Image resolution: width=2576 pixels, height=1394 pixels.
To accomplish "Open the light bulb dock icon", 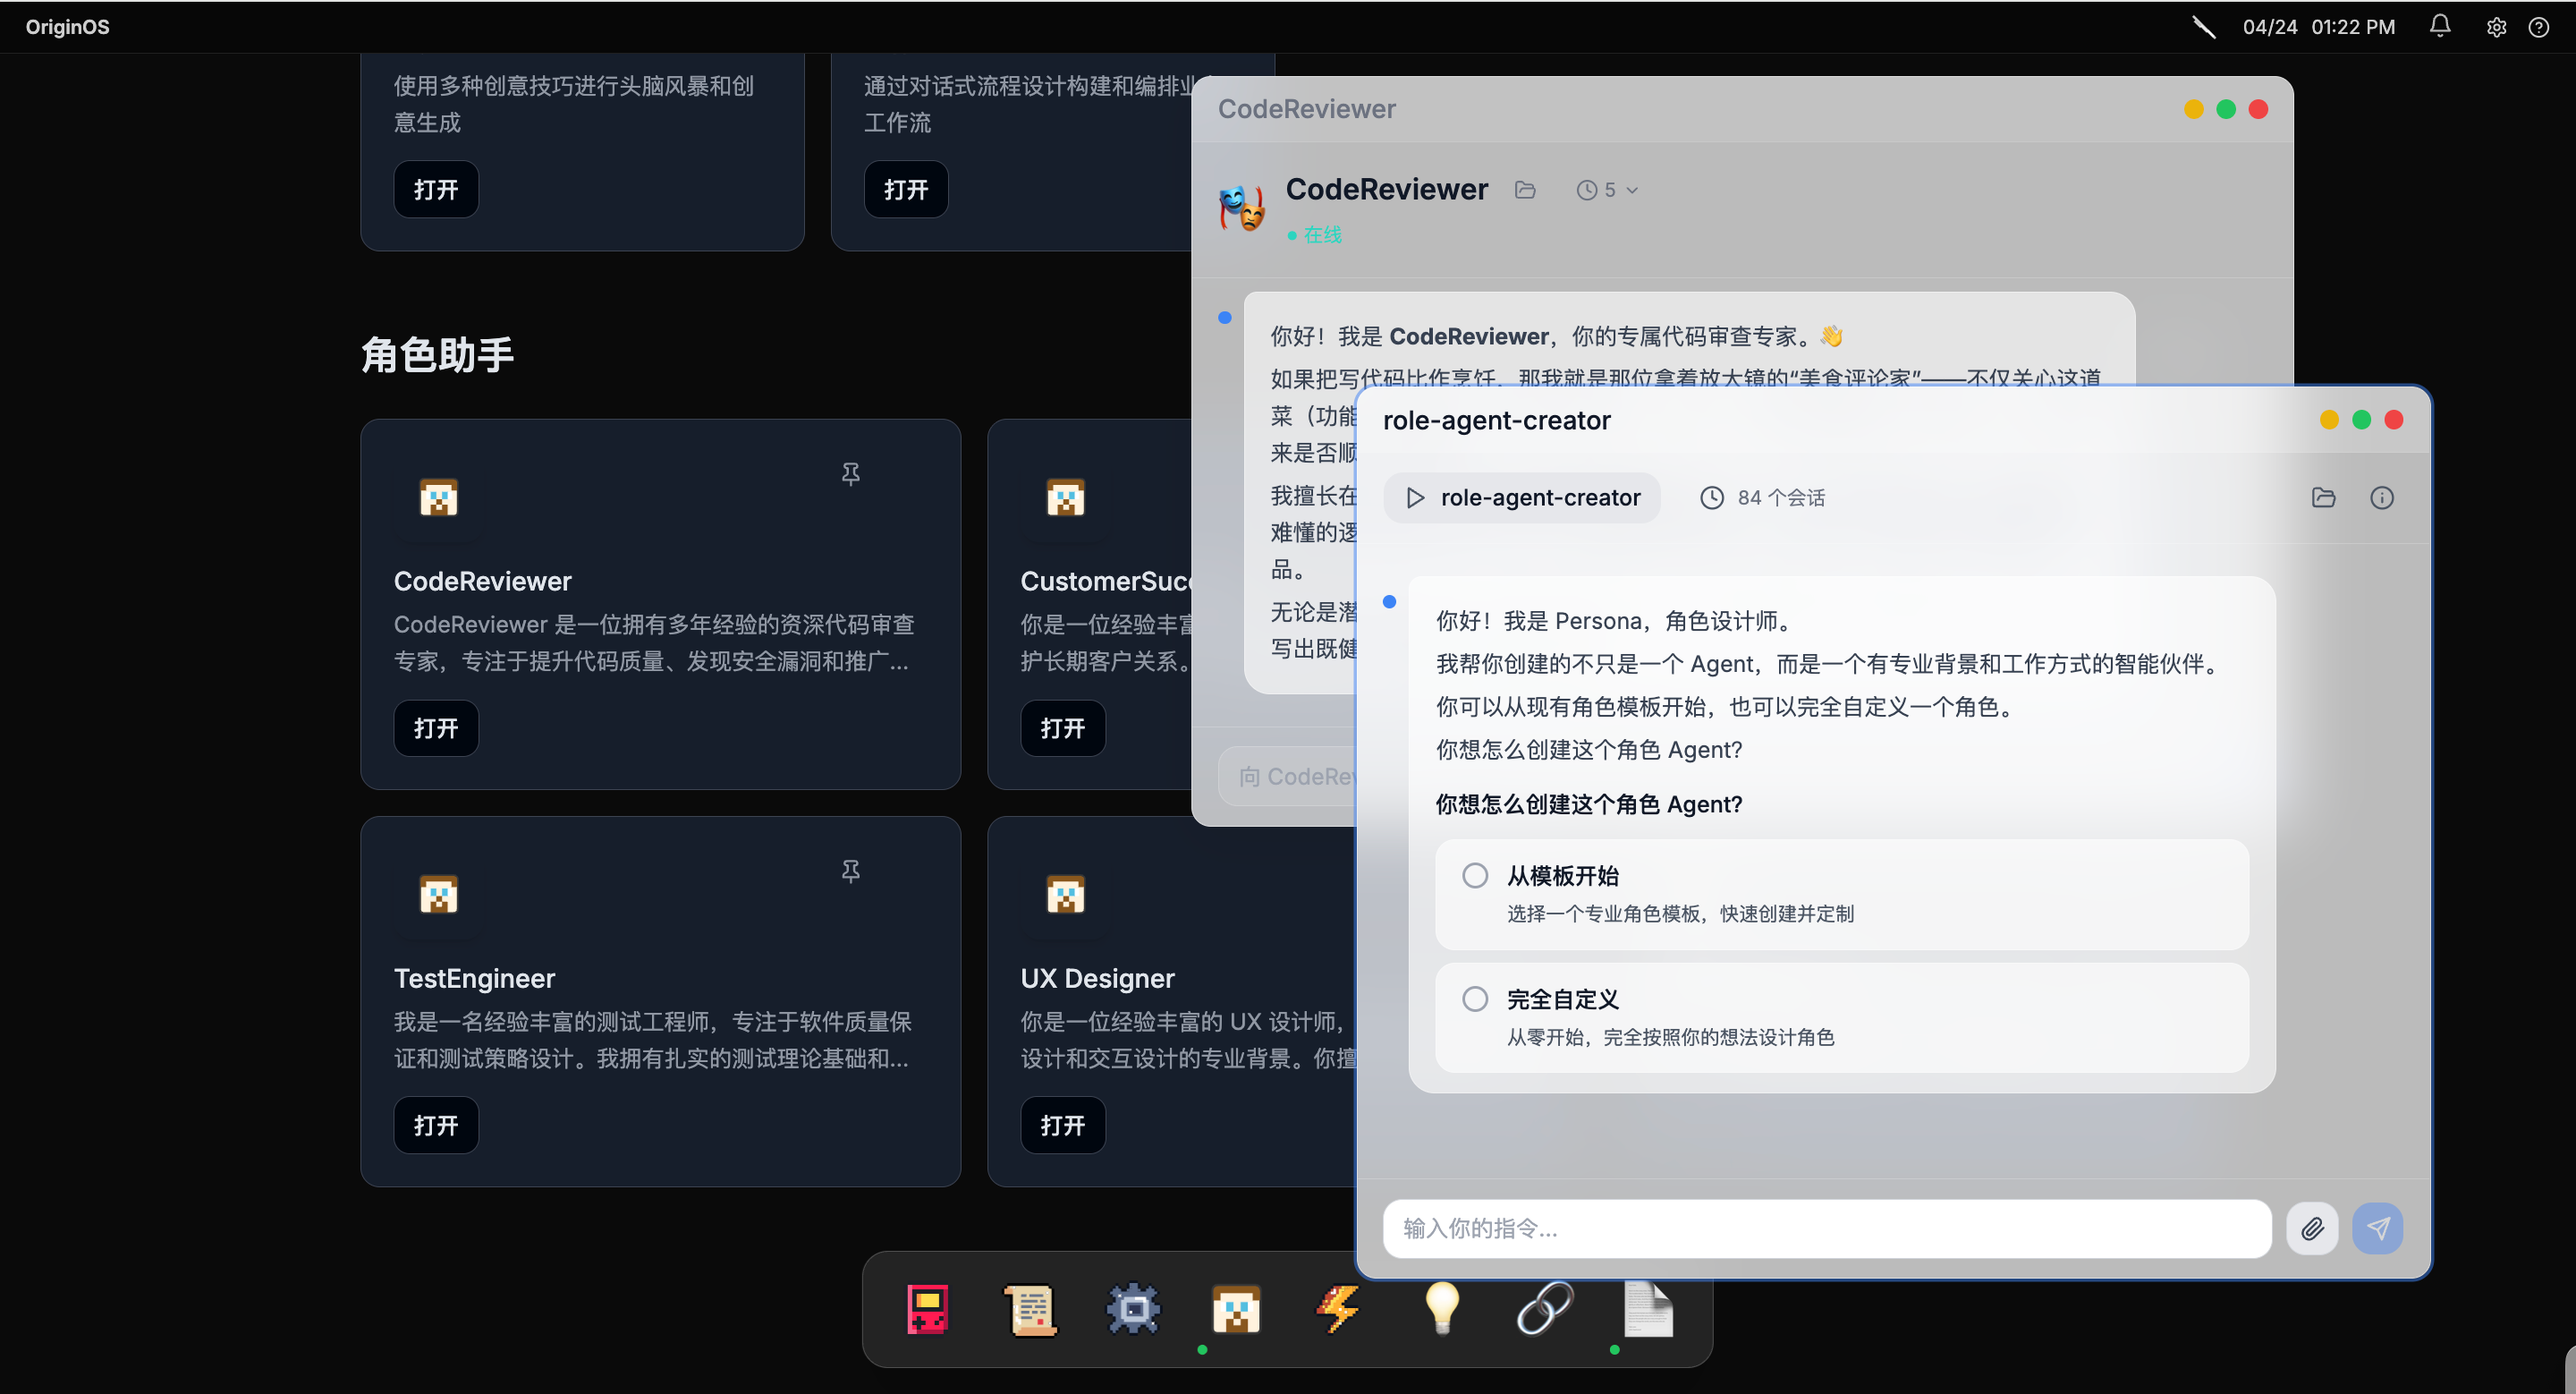I will click(x=1442, y=1308).
